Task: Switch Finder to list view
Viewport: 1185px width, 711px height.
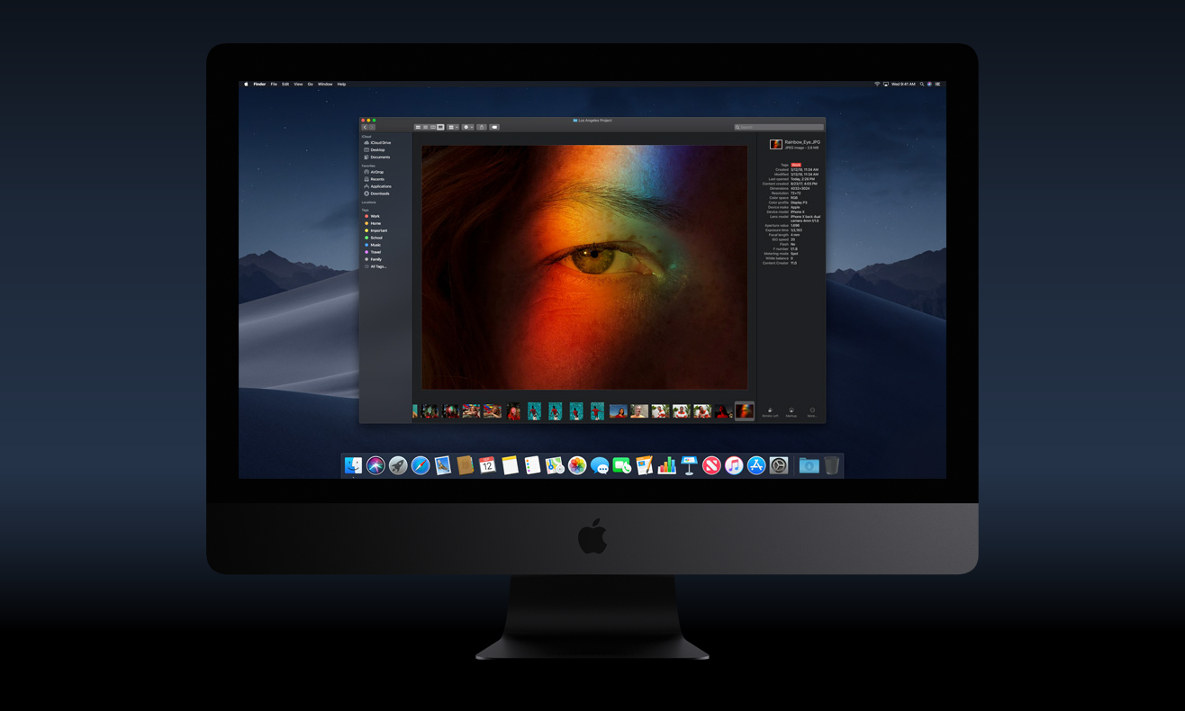Action: point(425,127)
